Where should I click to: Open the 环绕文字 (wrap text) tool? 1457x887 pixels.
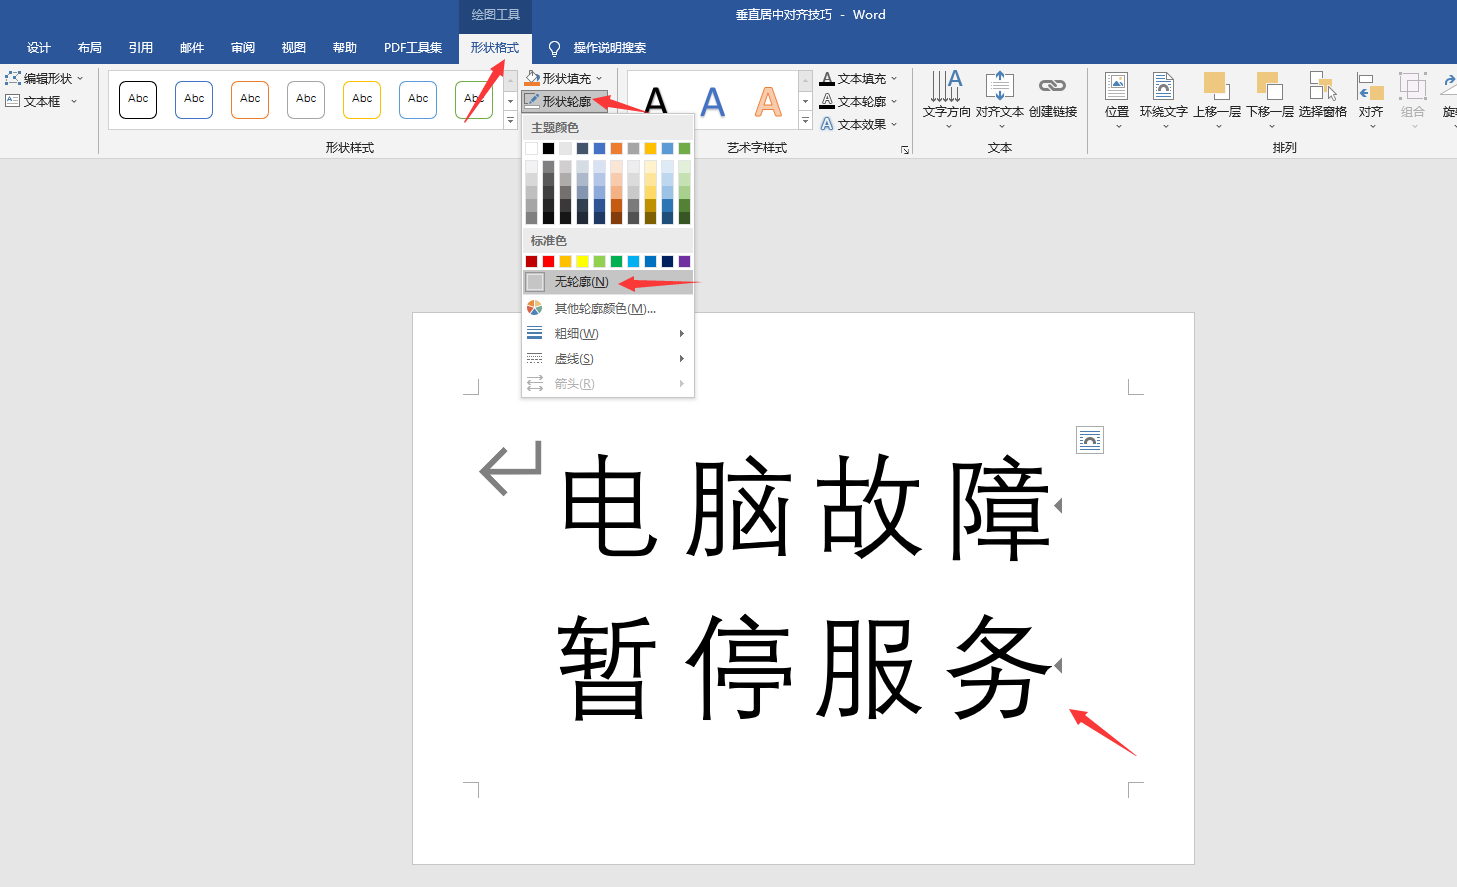click(1164, 99)
